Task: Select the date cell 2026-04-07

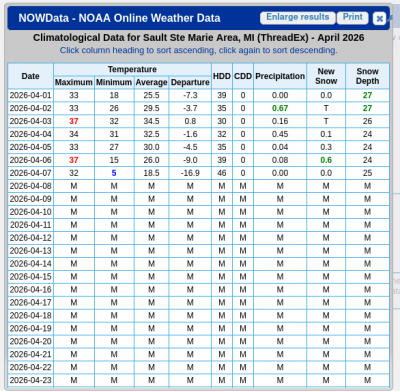Action: [30, 173]
